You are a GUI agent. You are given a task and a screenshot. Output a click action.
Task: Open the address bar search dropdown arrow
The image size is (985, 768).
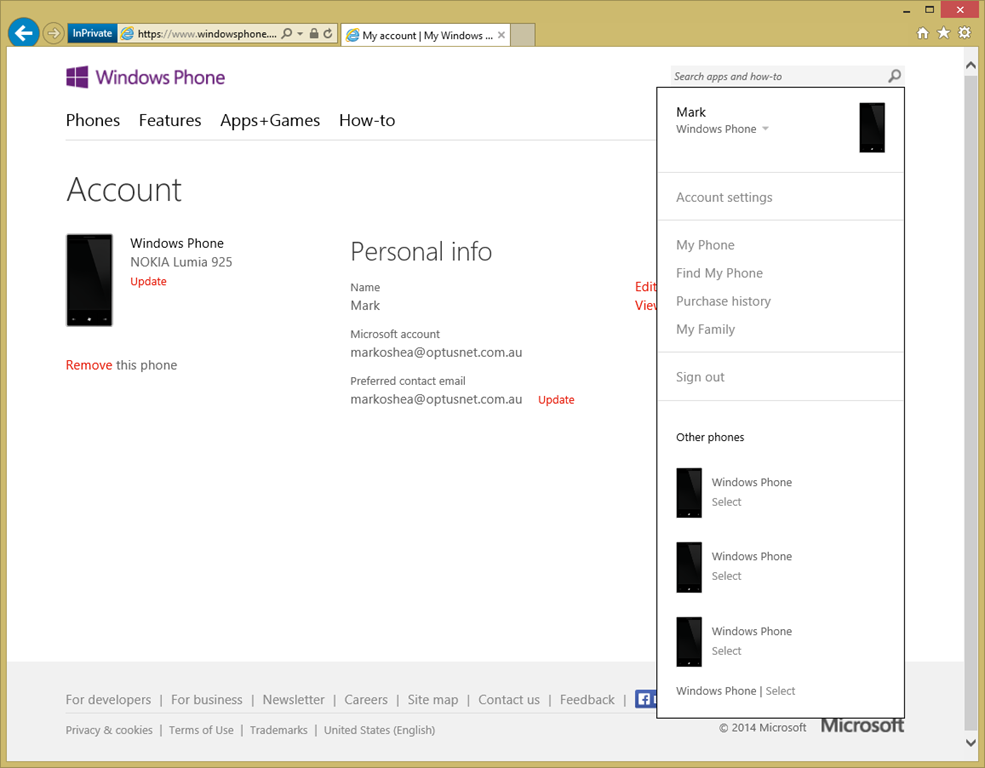click(x=300, y=34)
